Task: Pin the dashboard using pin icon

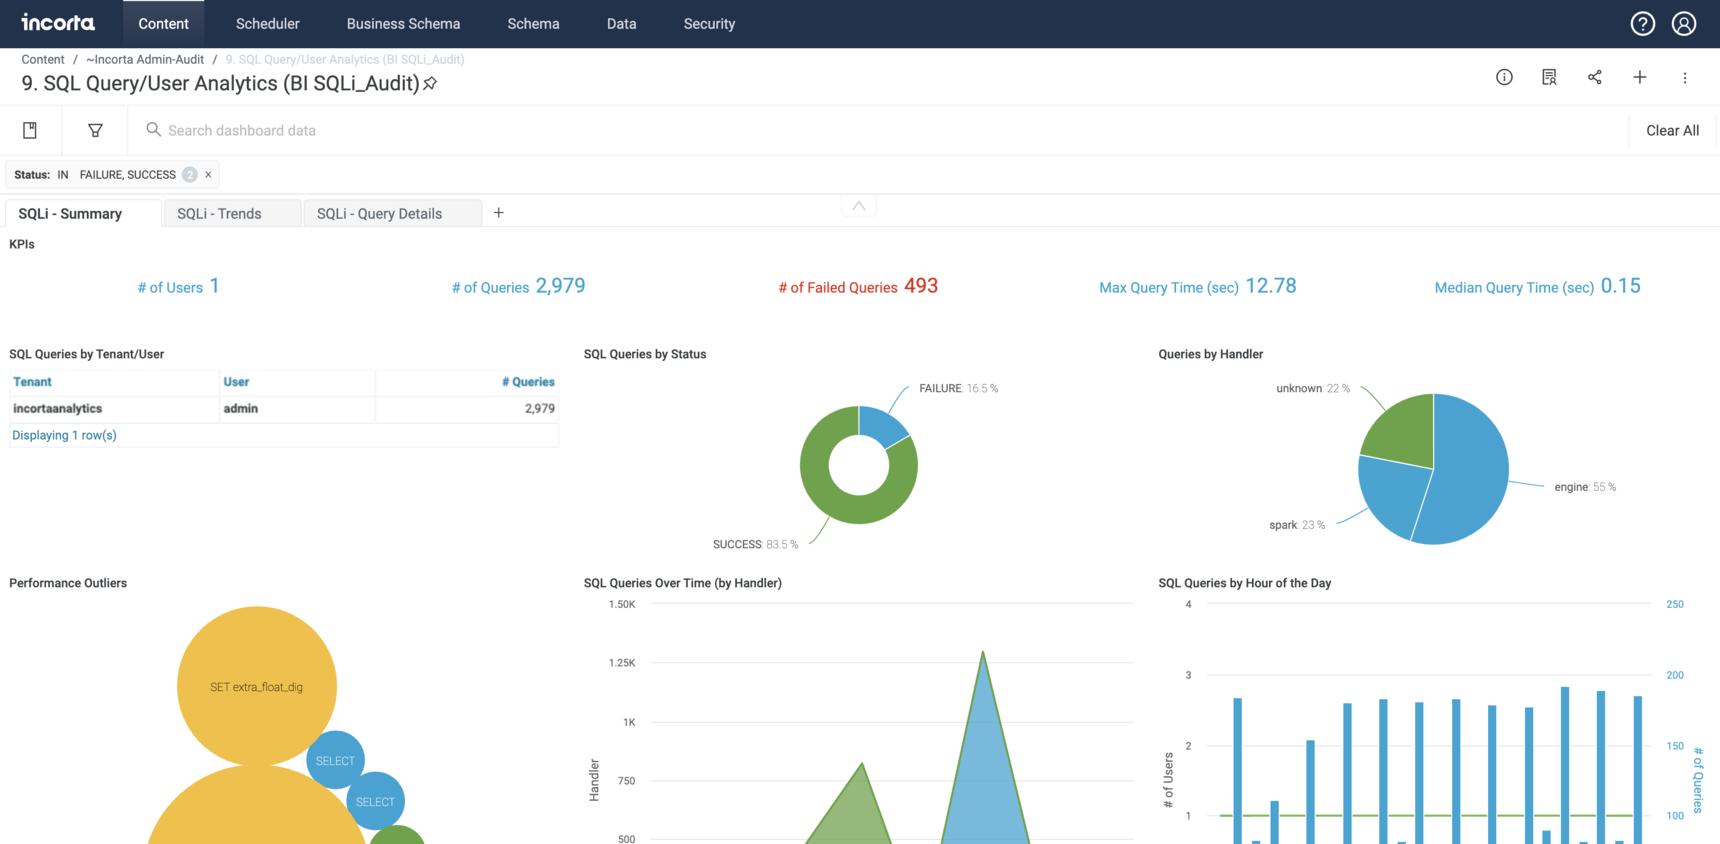Action: click(430, 84)
